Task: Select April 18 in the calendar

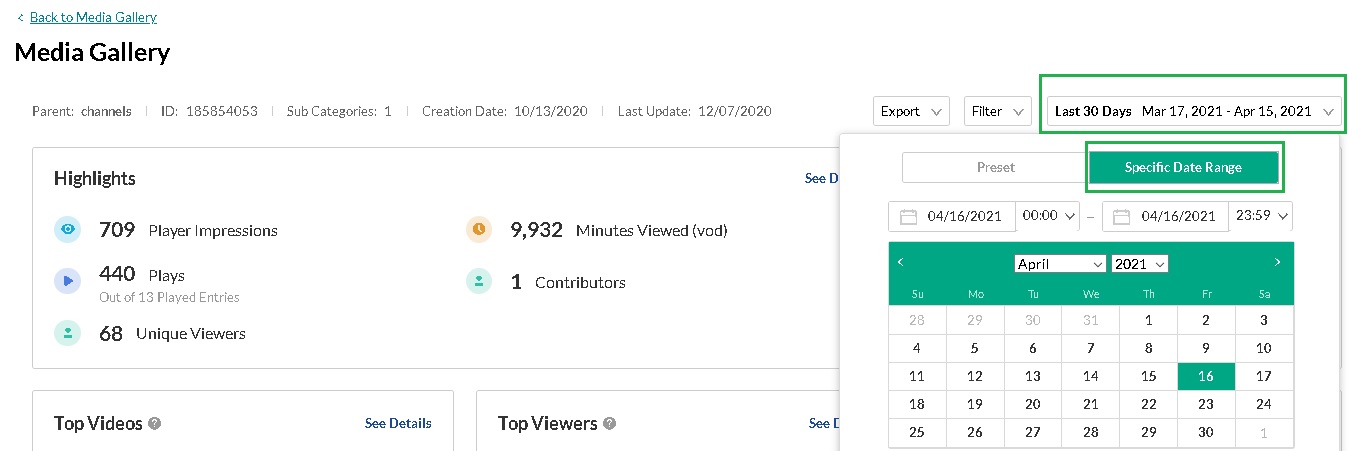Action: tap(917, 404)
